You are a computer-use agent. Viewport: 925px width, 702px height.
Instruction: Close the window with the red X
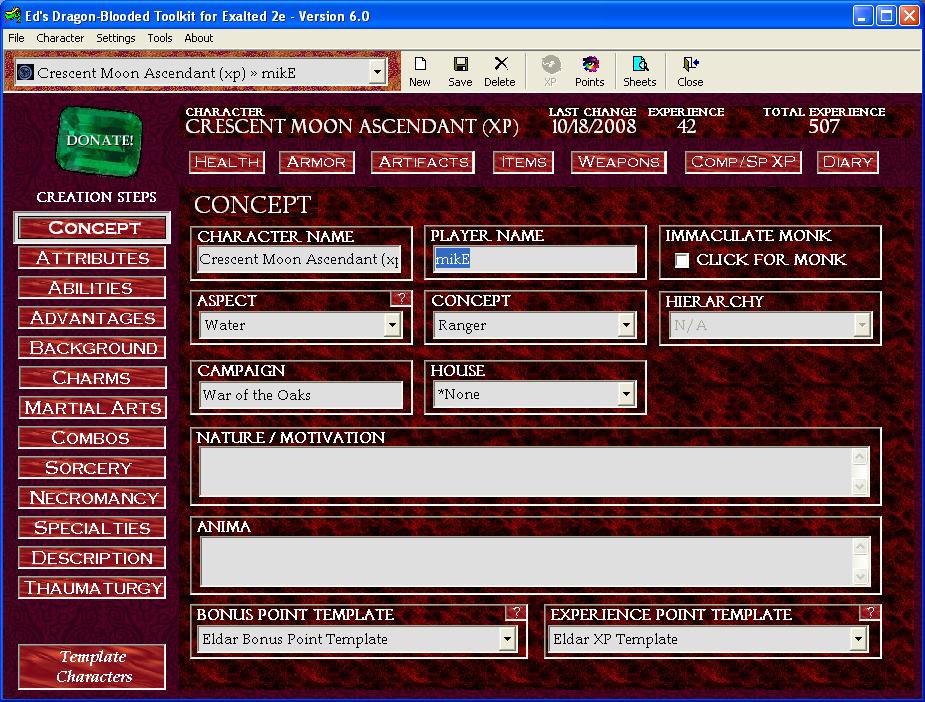click(x=909, y=16)
